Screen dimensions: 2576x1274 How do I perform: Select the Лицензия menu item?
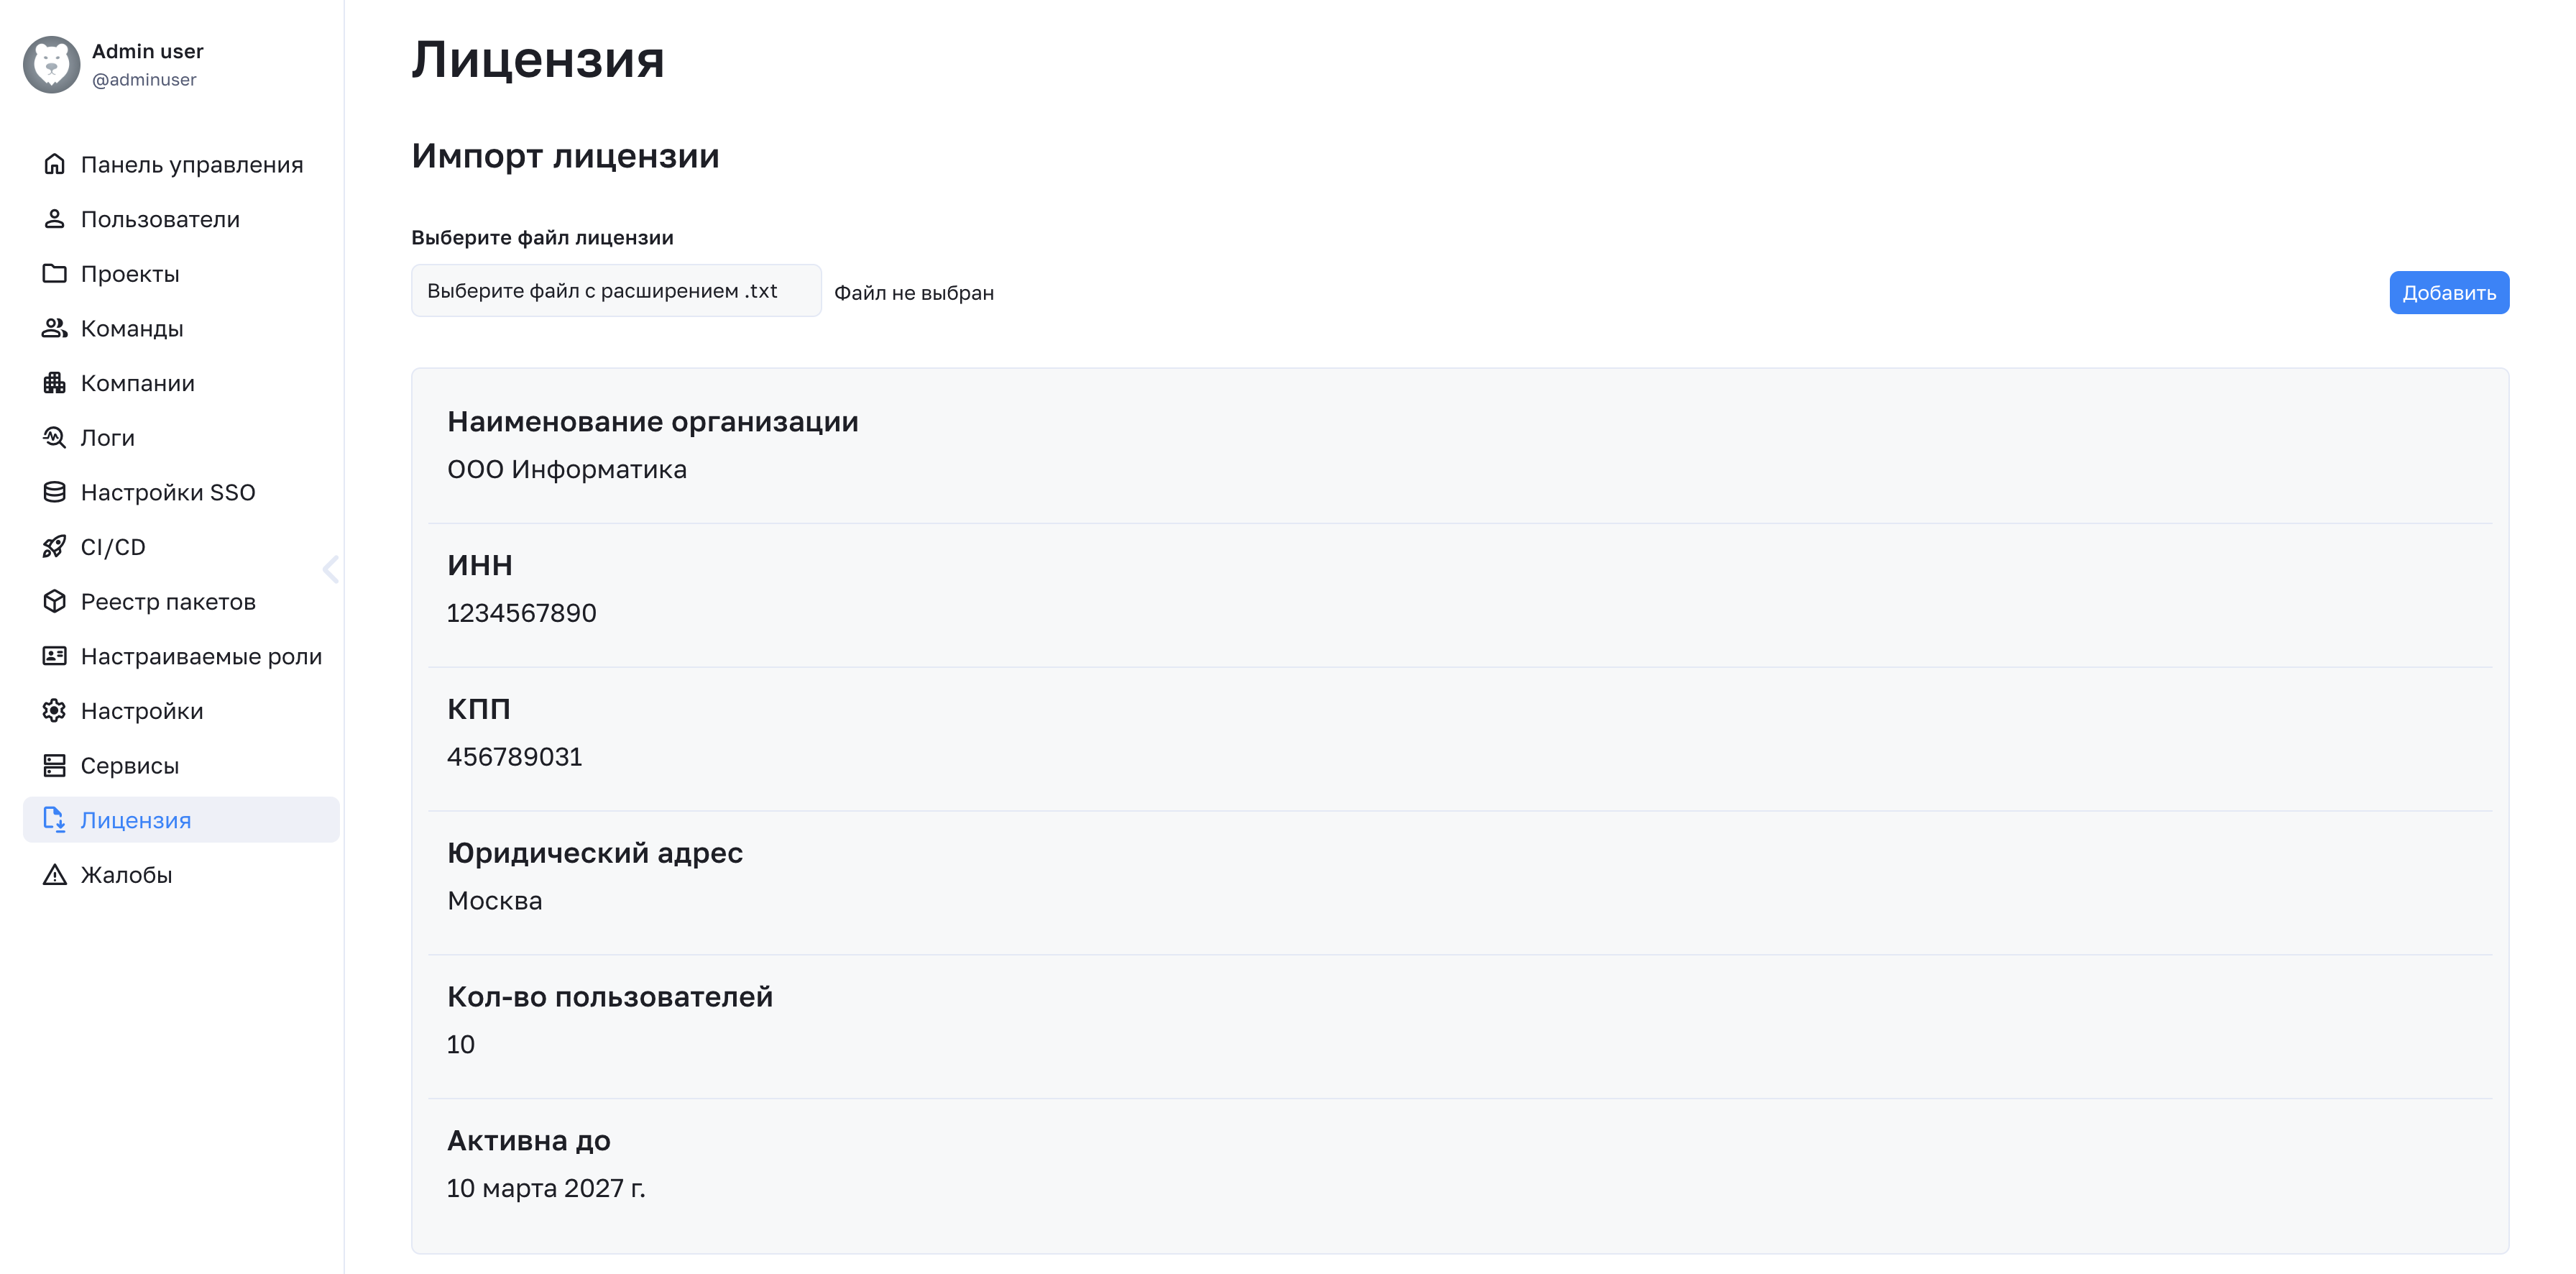coord(135,820)
